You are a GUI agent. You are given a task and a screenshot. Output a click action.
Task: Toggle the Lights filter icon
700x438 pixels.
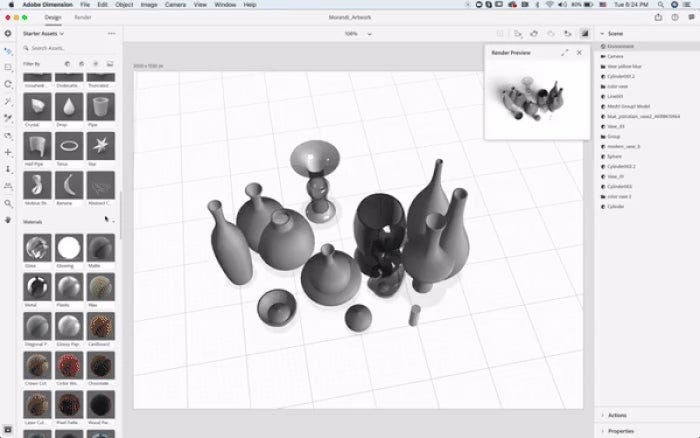click(96, 64)
